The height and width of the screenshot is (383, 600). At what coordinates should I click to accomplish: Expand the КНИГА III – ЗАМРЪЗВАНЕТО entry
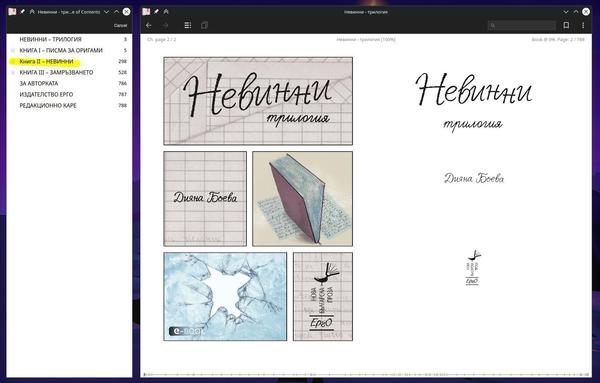13,73
